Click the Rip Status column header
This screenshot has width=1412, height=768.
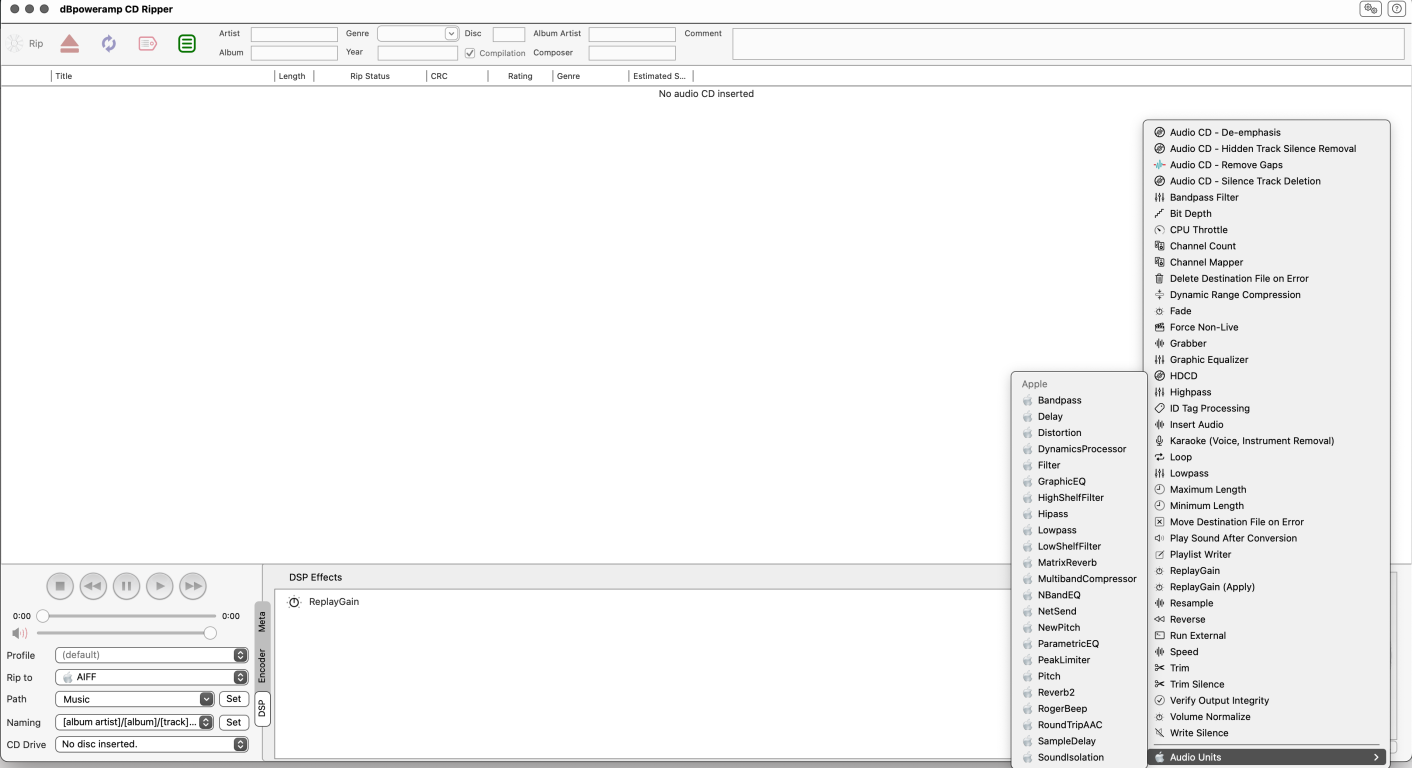tap(370, 76)
